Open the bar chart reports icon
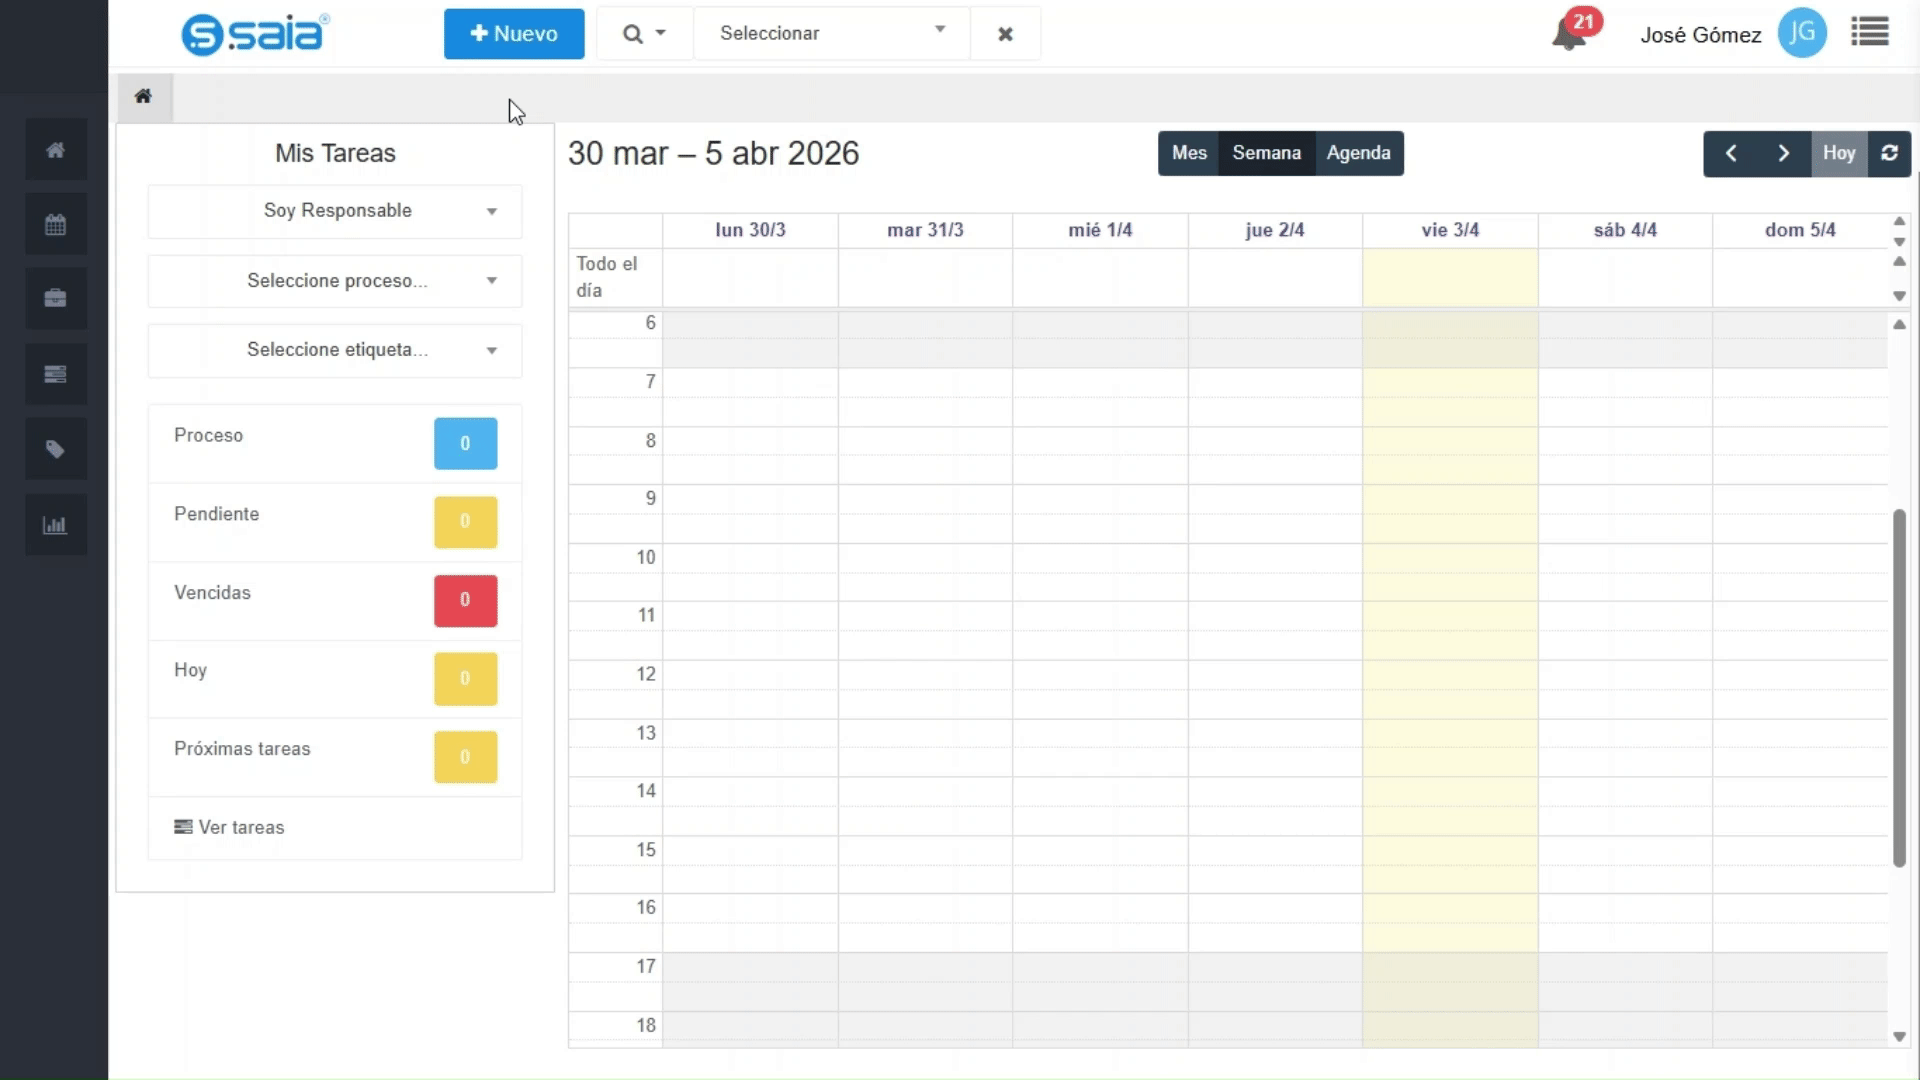Image resolution: width=1920 pixels, height=1080 pixels. click(56, 525)
